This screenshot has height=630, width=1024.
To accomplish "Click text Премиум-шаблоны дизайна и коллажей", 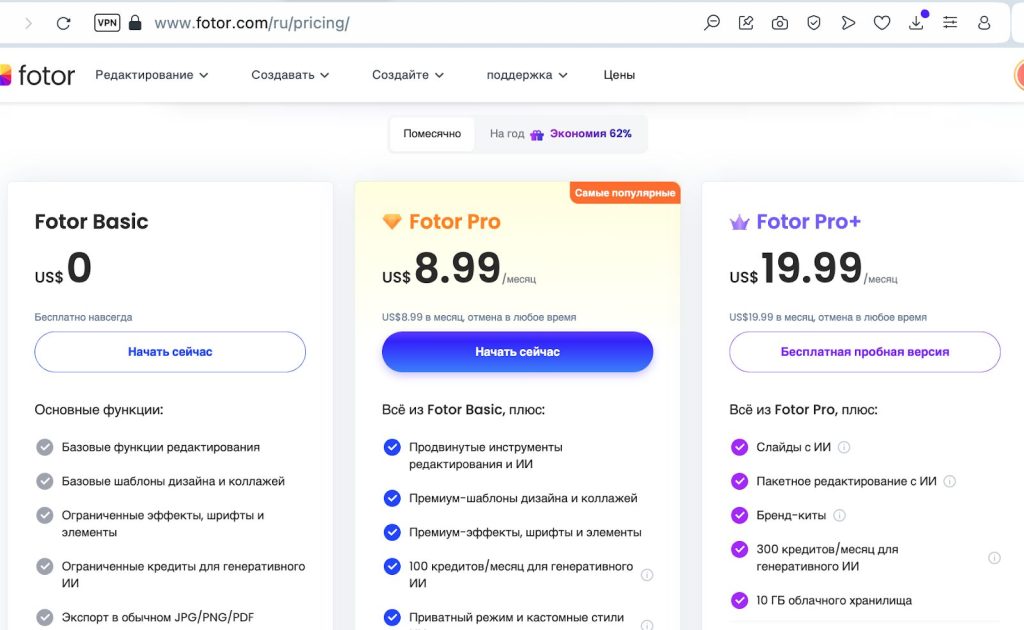I will point(523,498).
